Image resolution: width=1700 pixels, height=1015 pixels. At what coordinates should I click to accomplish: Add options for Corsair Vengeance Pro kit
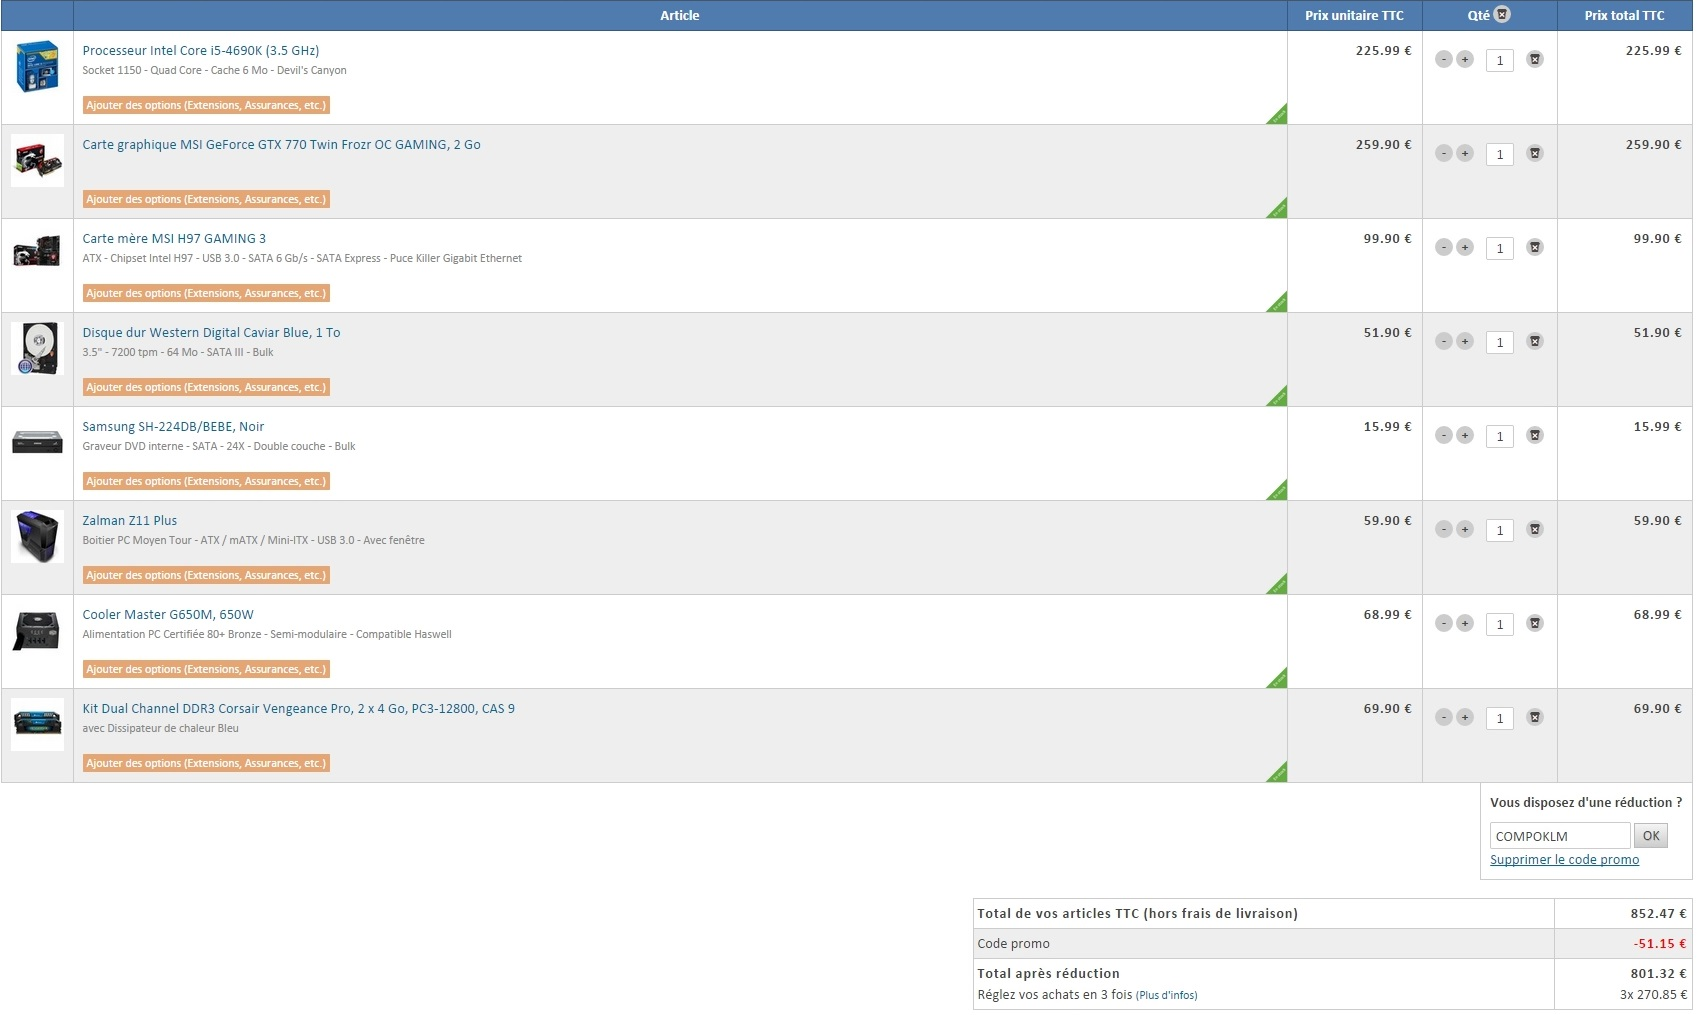point(206,763)
